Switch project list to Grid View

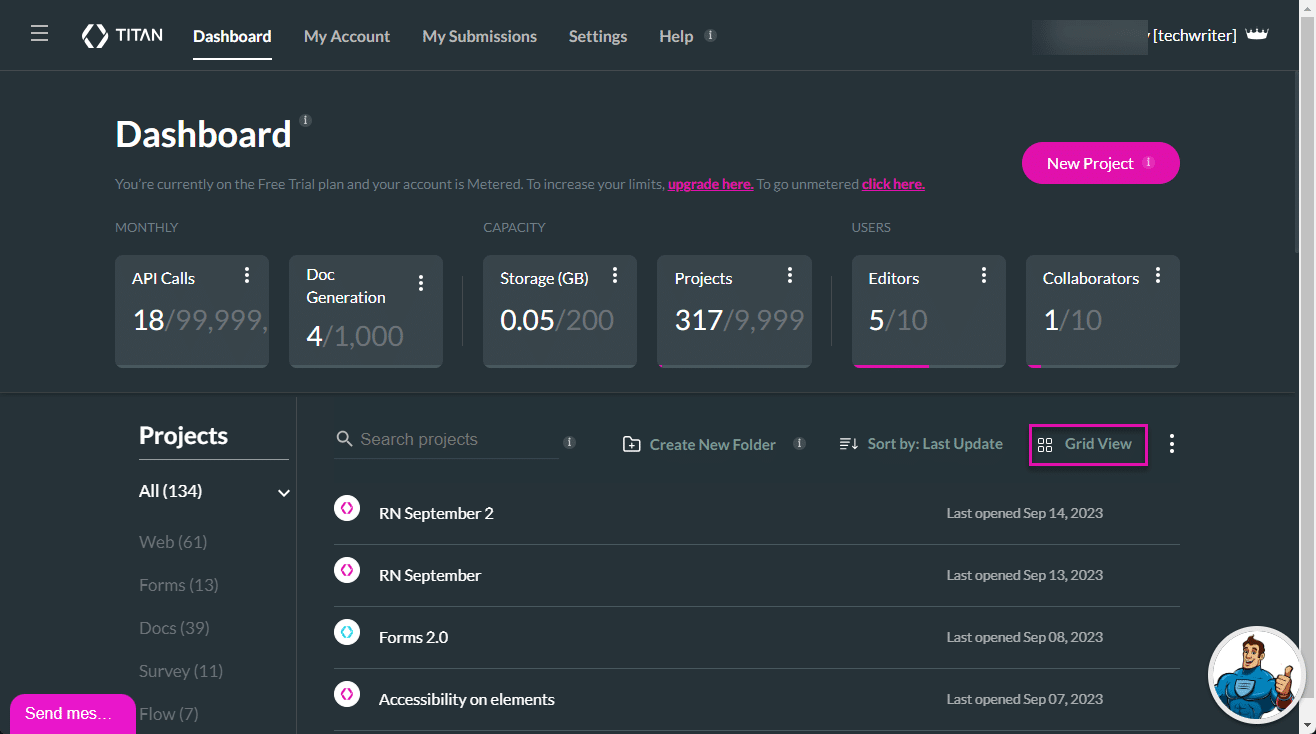click(1088, 444)
